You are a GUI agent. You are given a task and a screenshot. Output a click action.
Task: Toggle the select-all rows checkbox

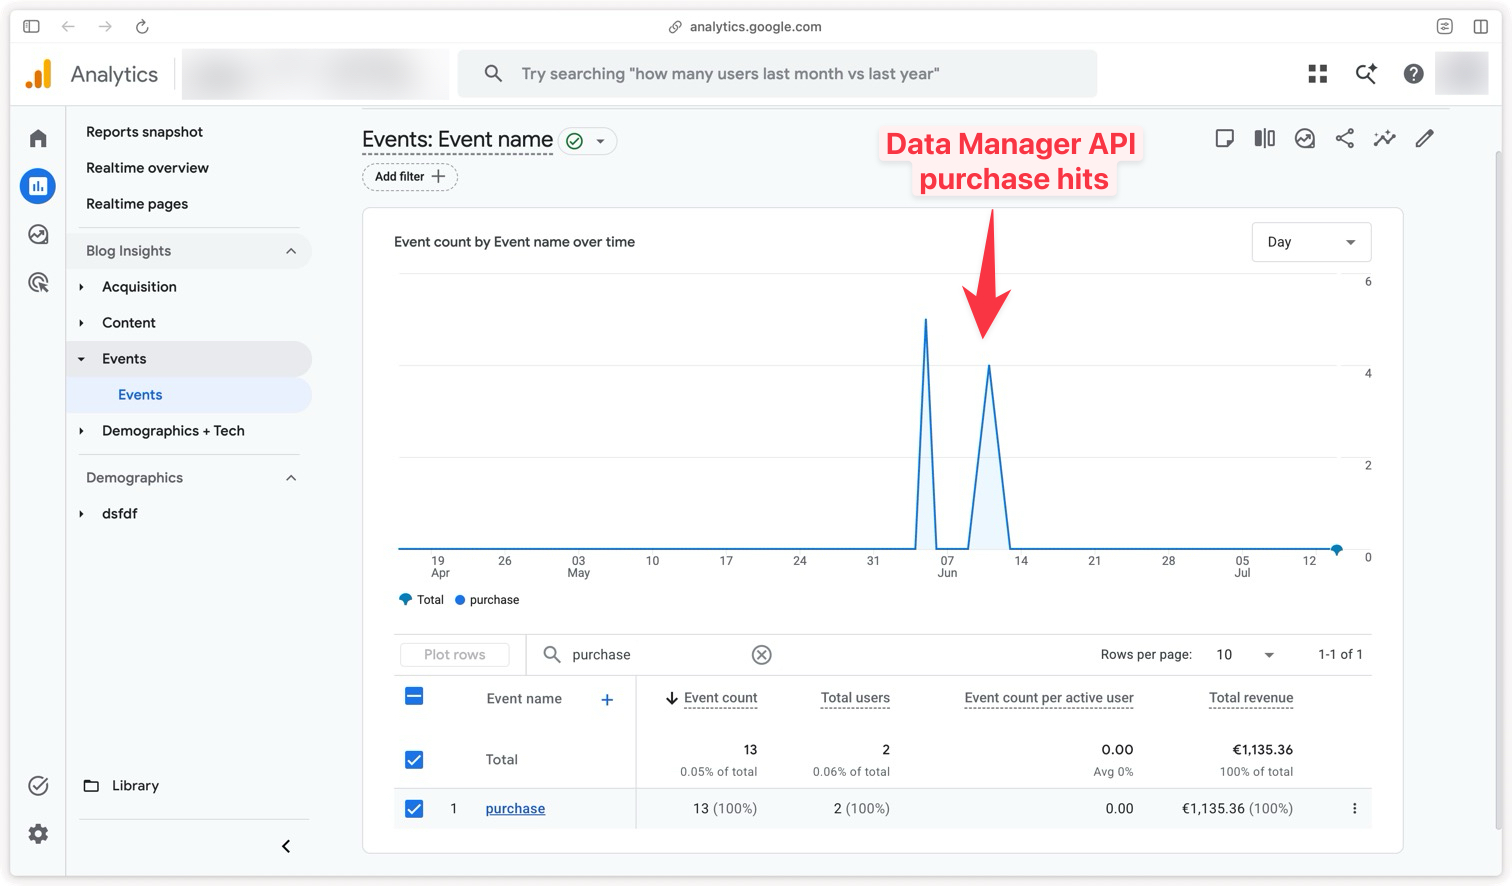(x=414, y=697)
